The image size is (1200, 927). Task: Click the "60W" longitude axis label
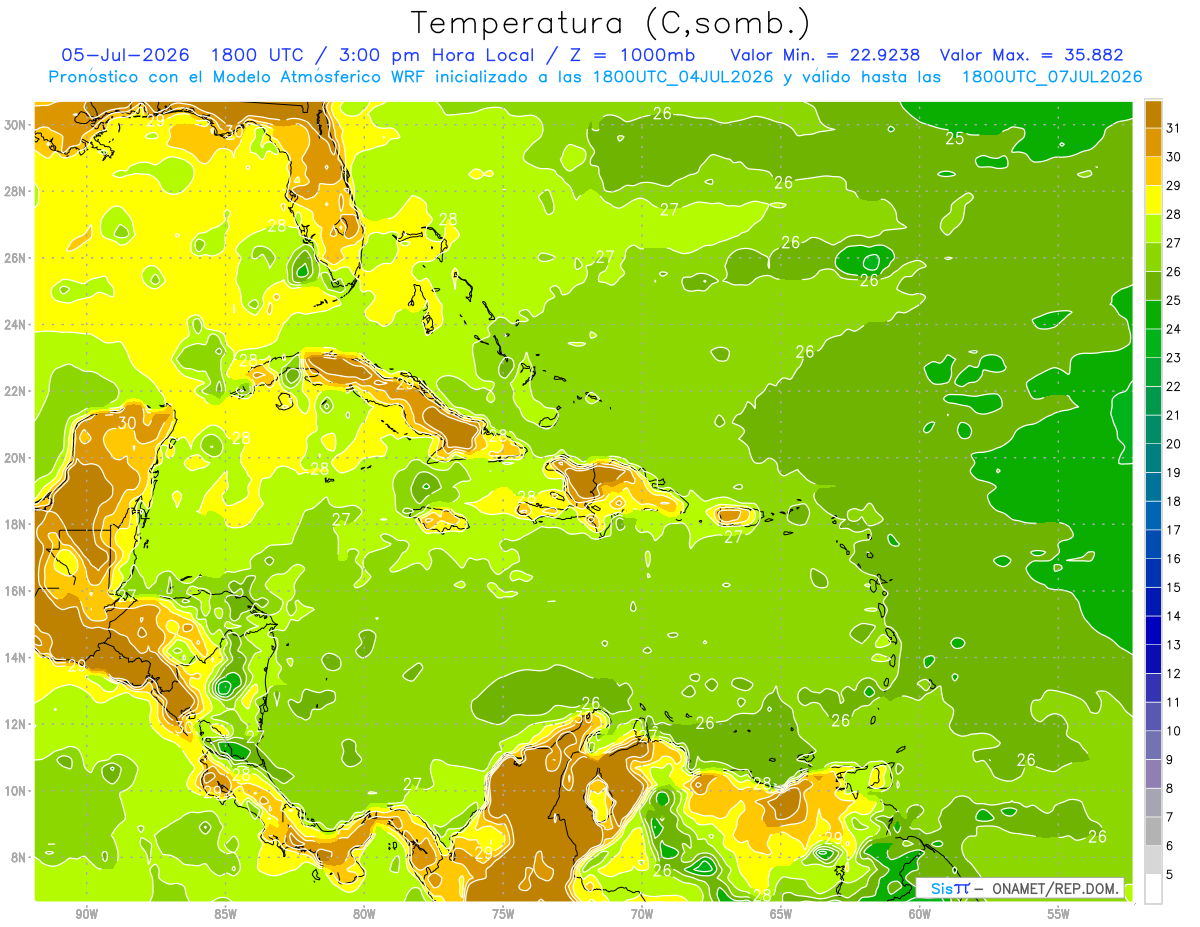[x=920, y=914]
